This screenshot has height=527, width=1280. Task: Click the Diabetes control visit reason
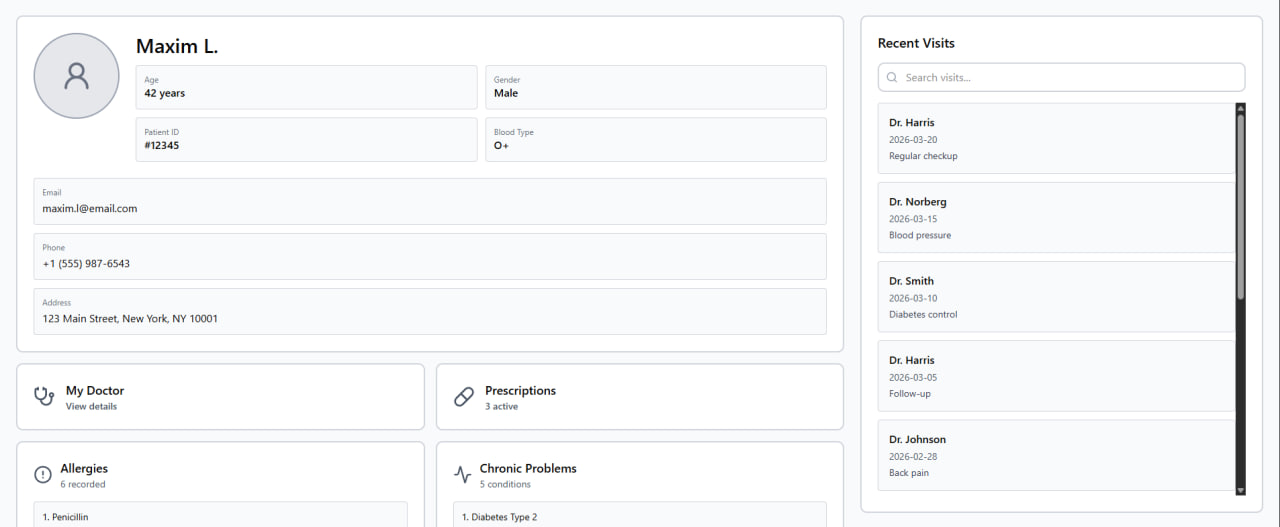pyautogui.click(x=923, y=314)
